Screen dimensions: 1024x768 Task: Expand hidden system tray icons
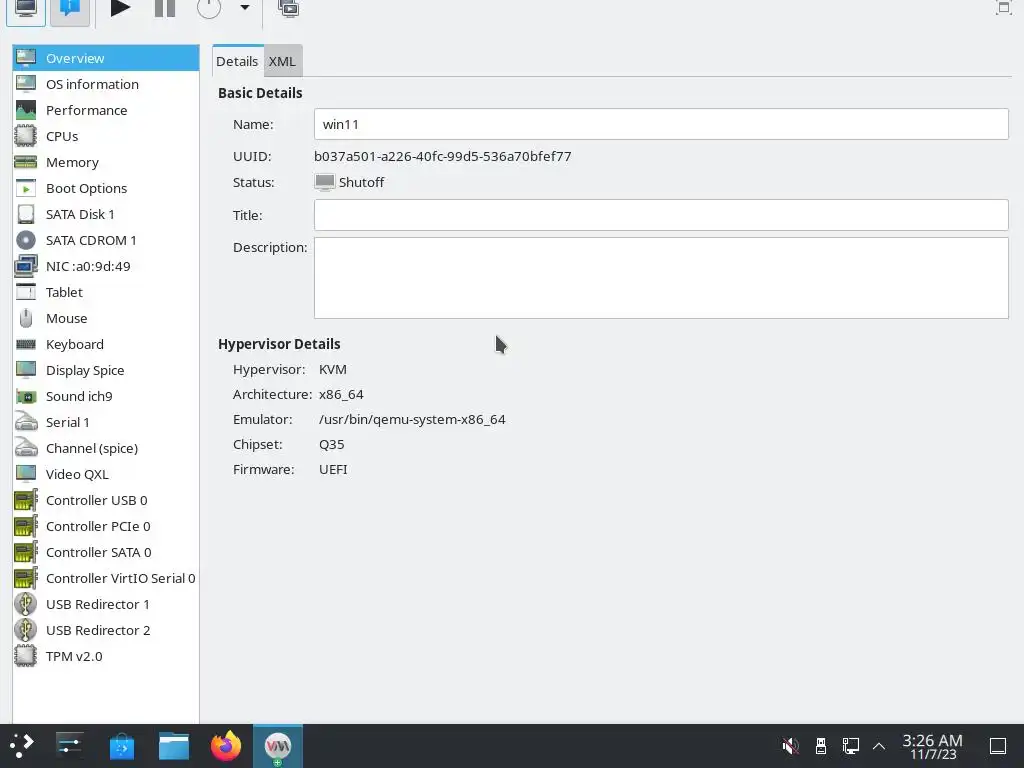[x=879, y=746]
